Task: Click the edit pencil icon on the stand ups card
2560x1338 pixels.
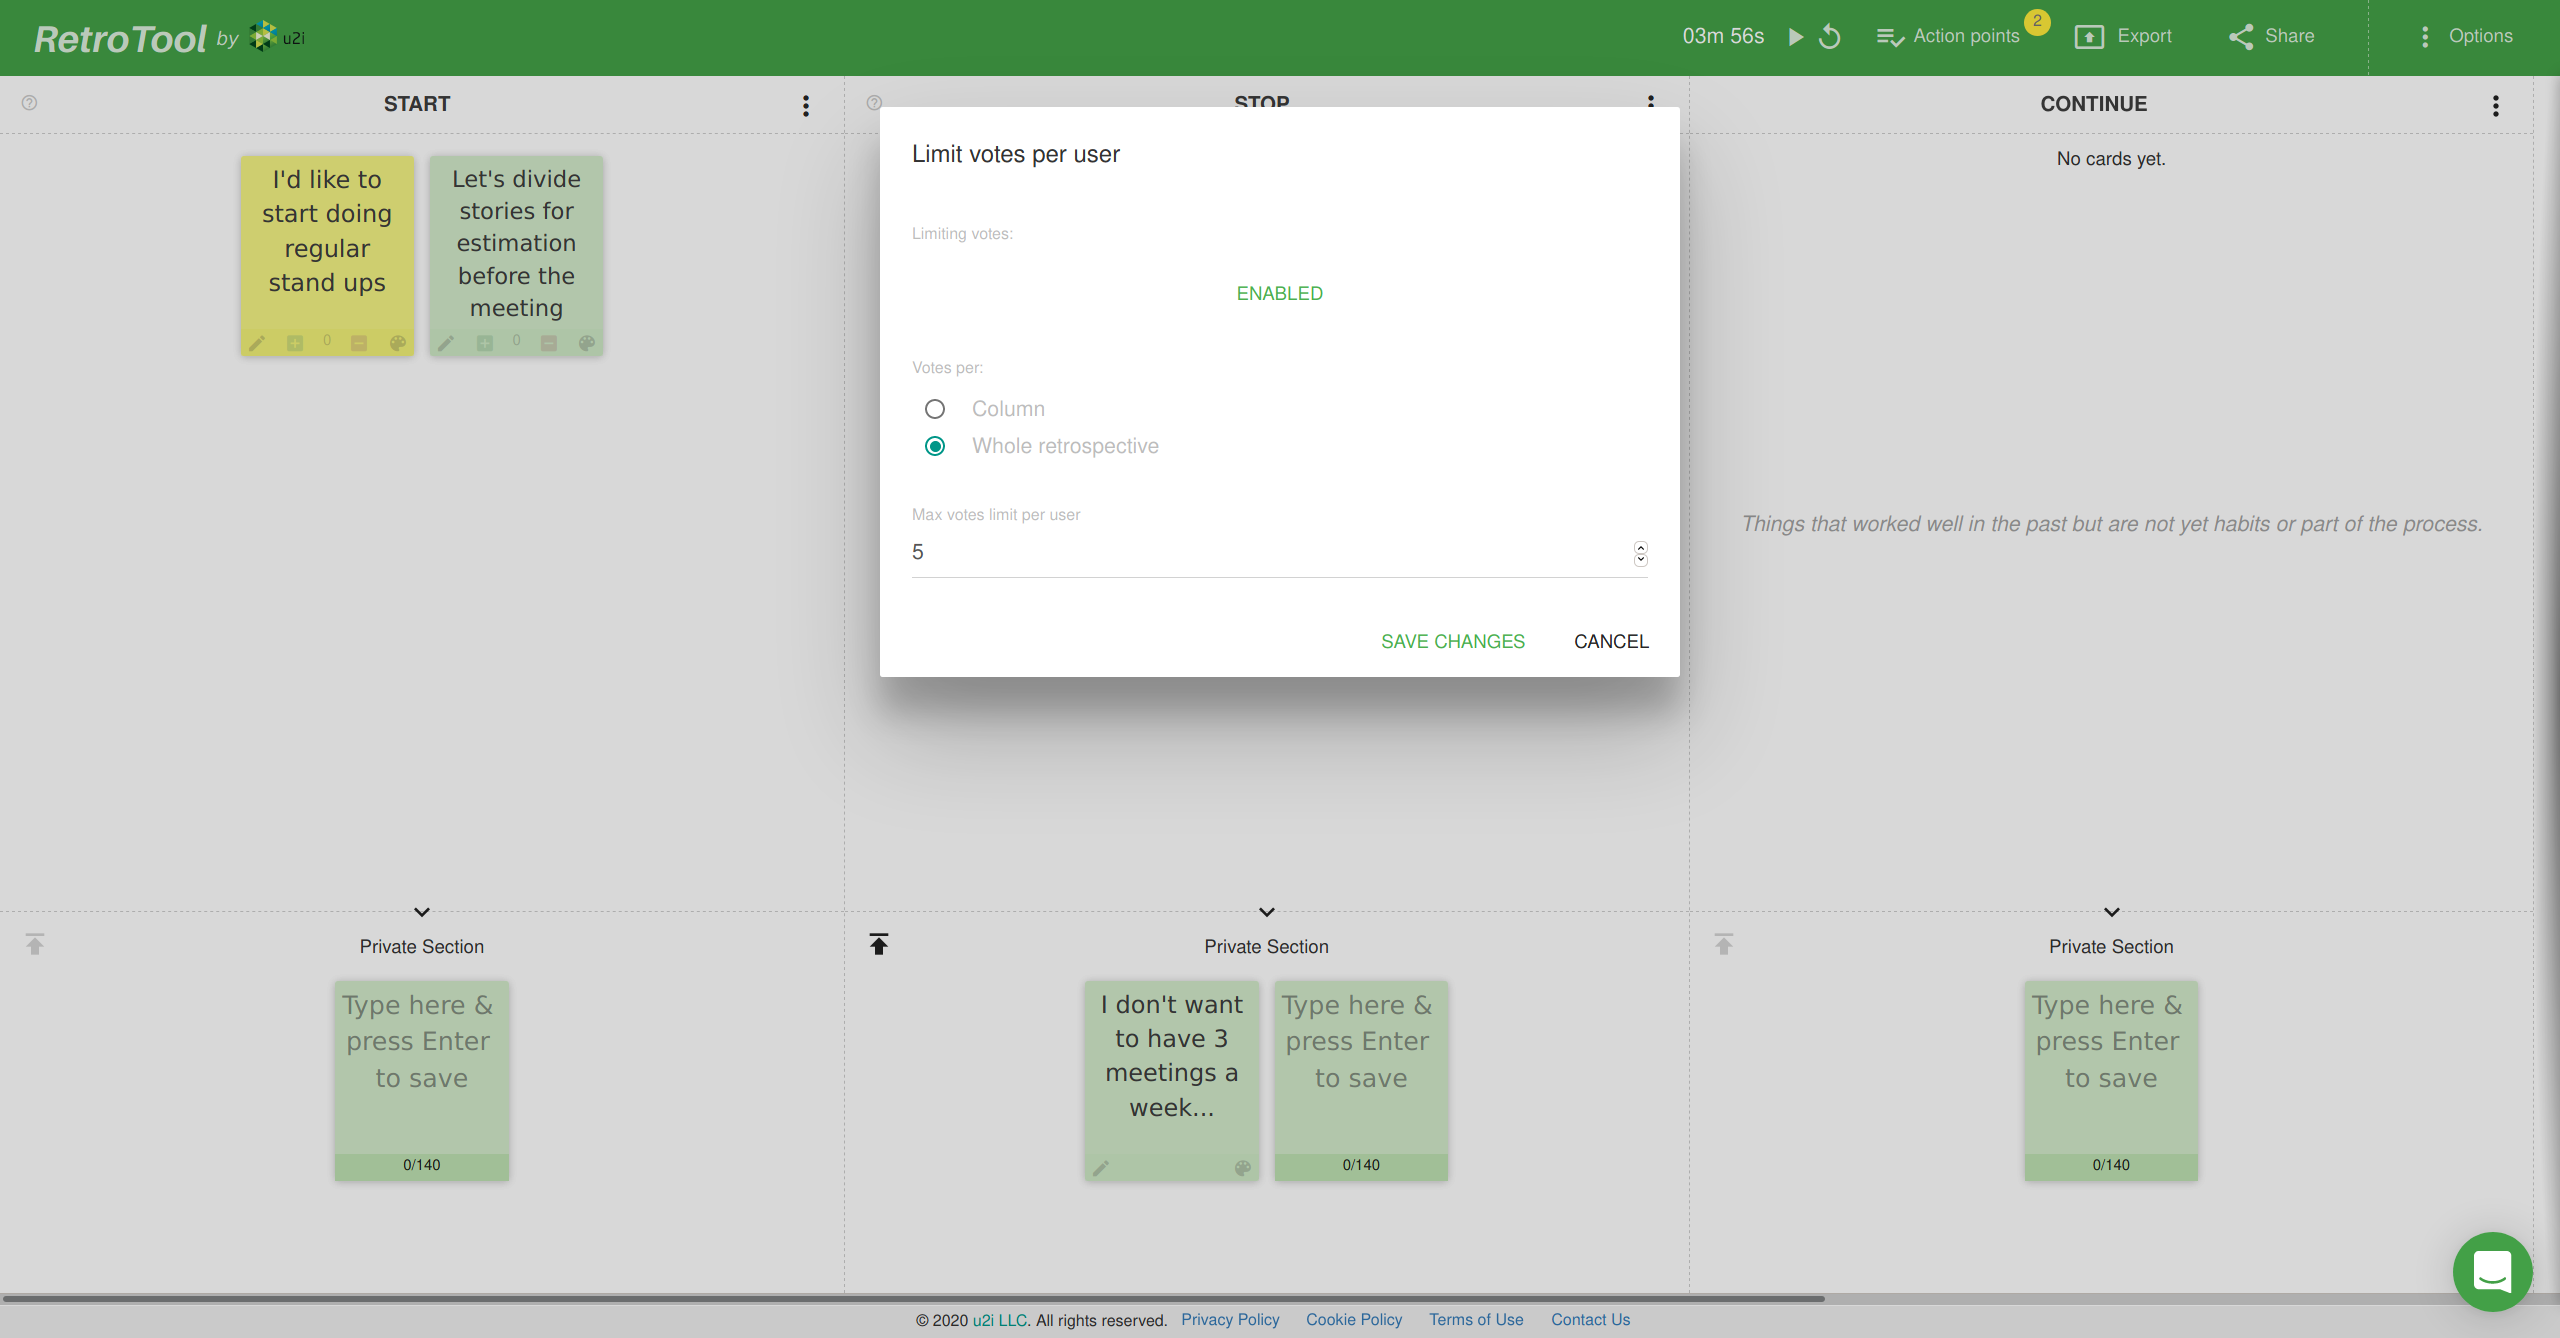Action: pyautogui.click(x=257, y=343)
